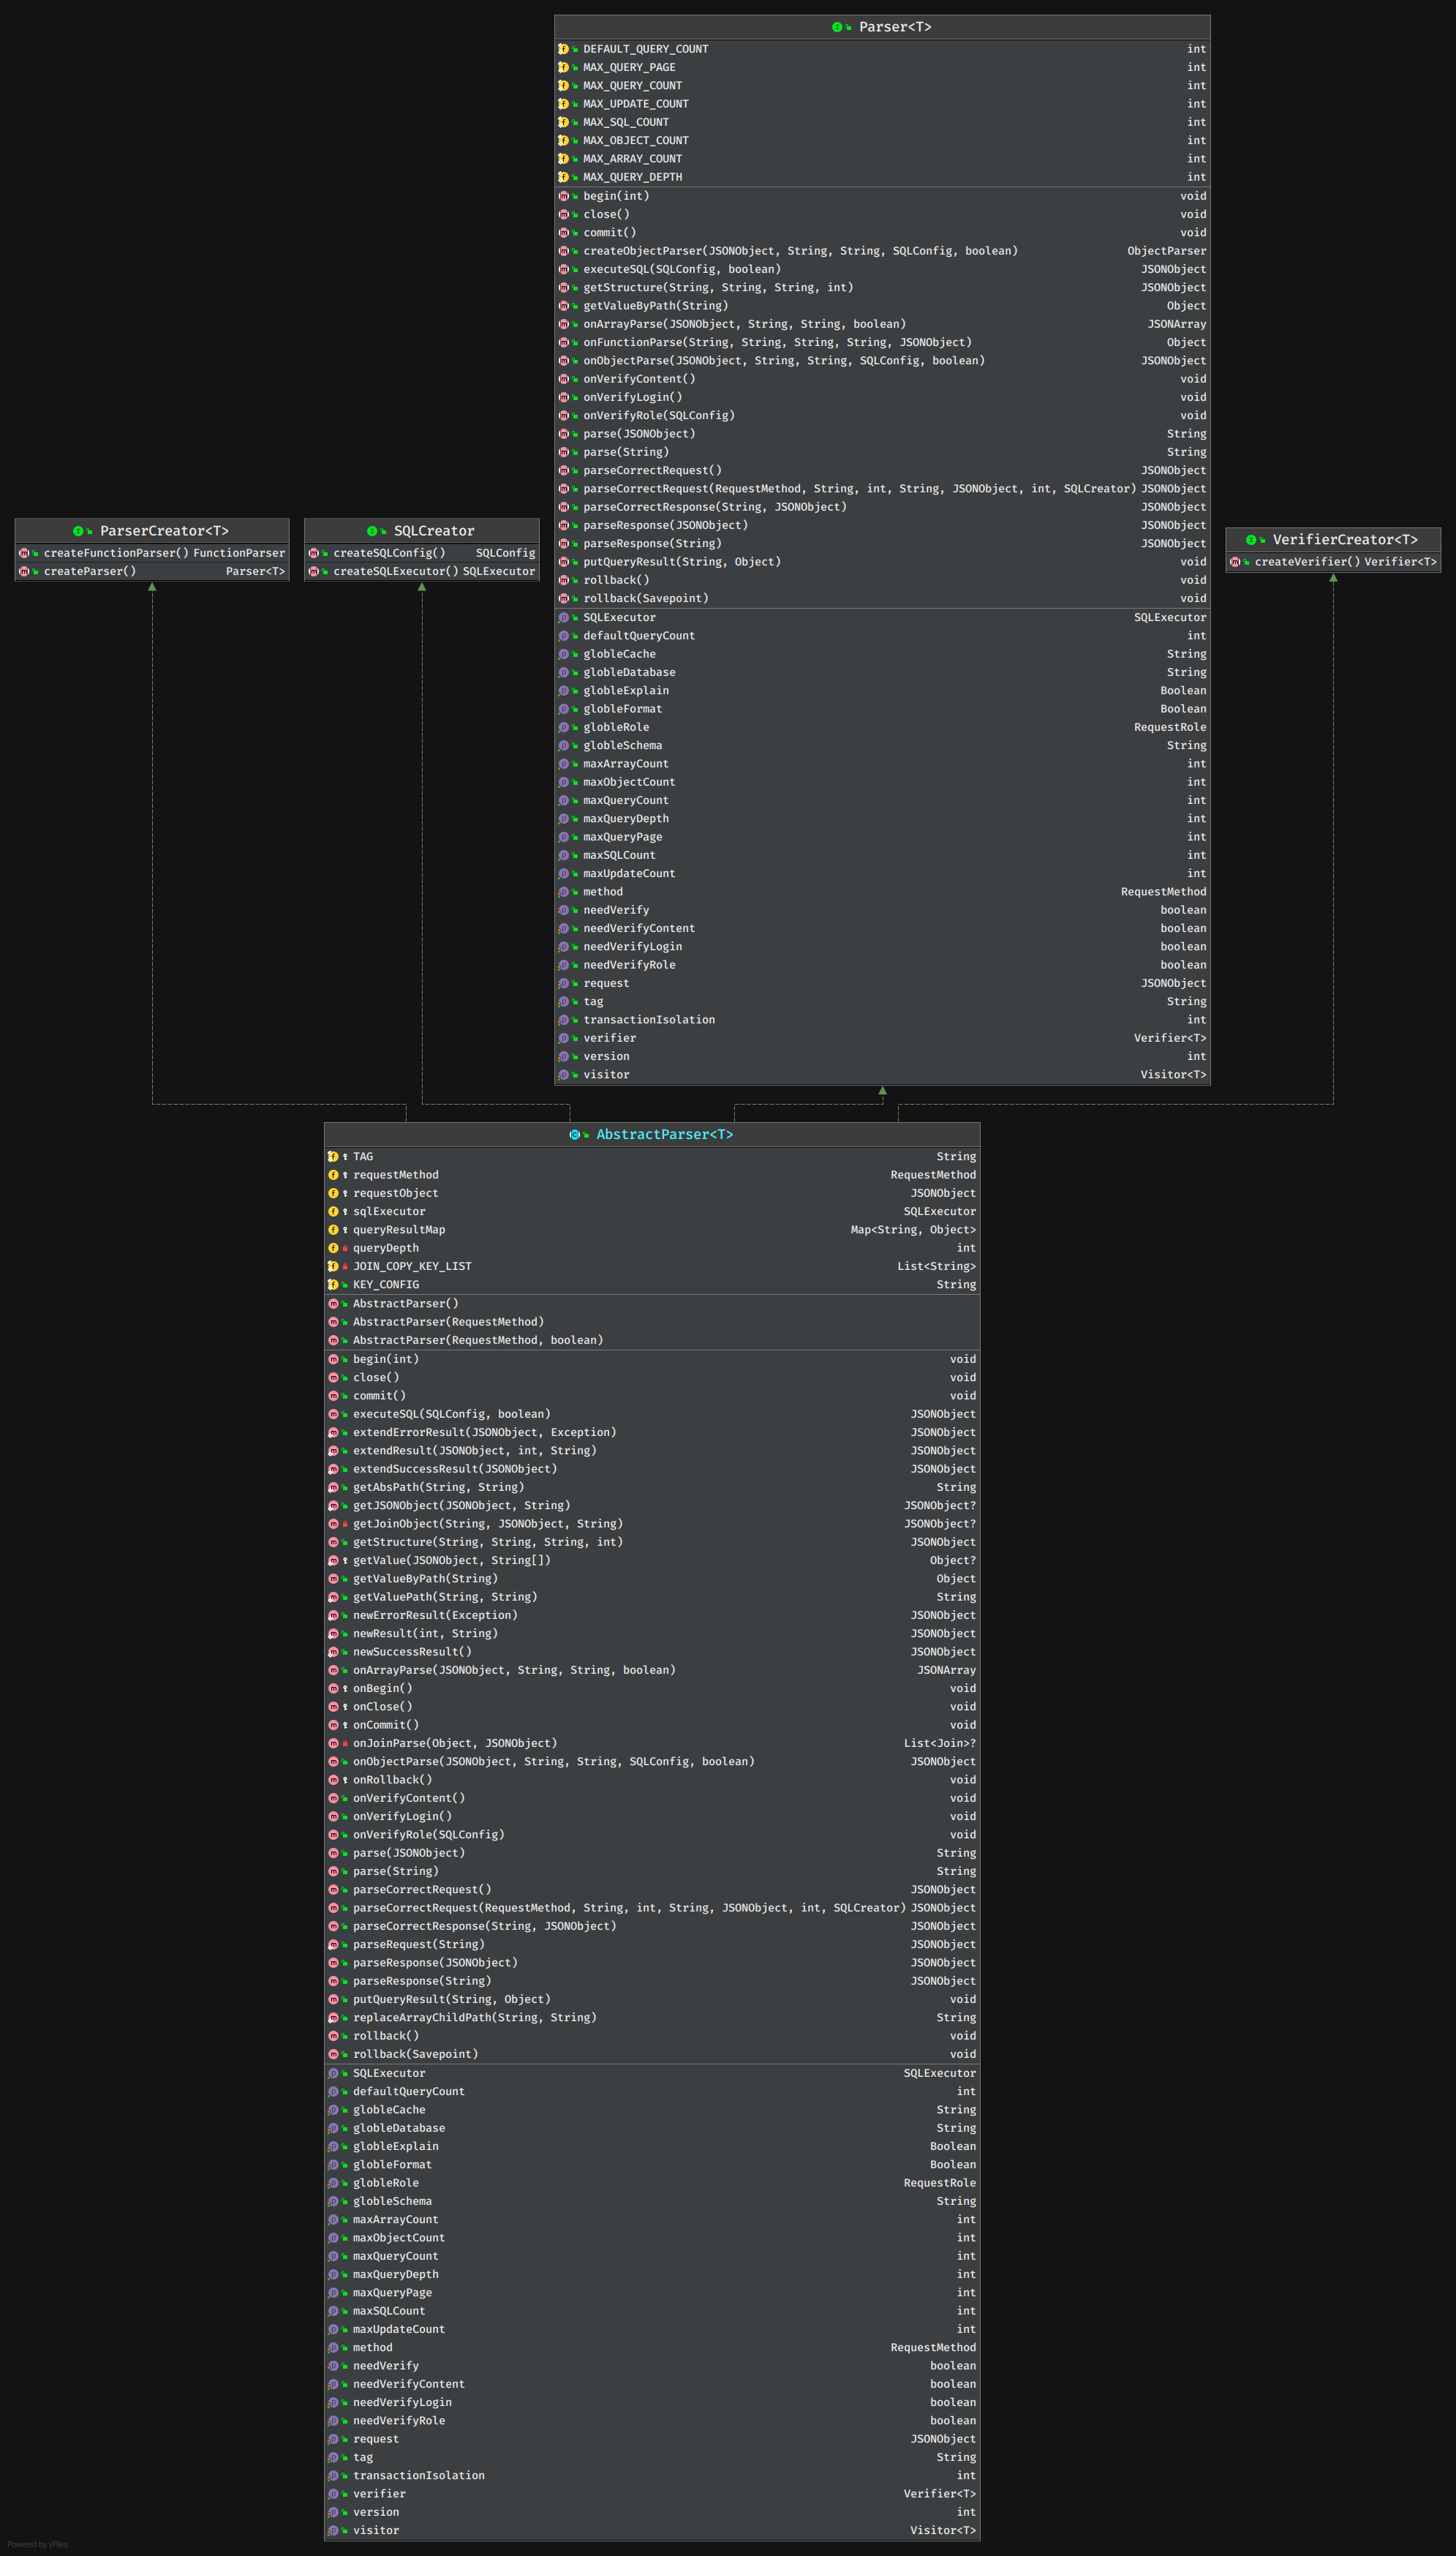Select the SQLCreator node title

click(434, 531)
